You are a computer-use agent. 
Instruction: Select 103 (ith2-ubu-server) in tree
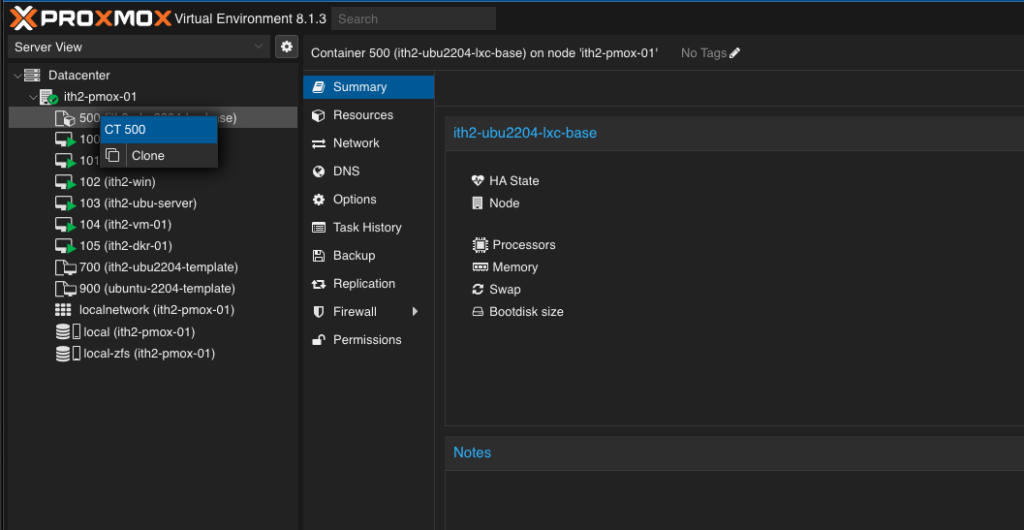click(x=153, y=203)
